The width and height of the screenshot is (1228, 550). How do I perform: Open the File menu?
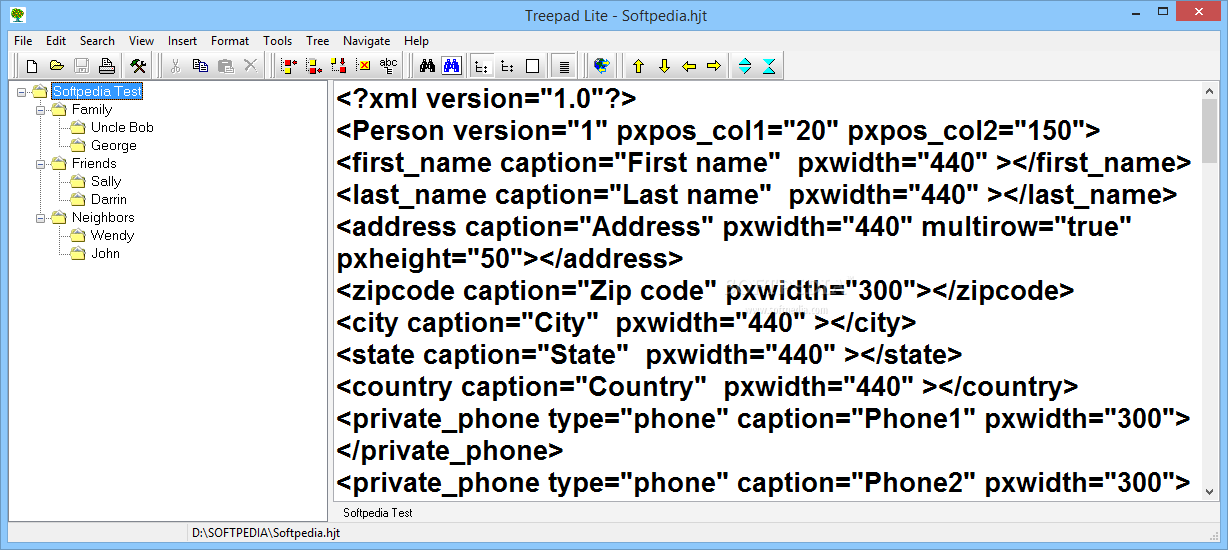[23, 41]
